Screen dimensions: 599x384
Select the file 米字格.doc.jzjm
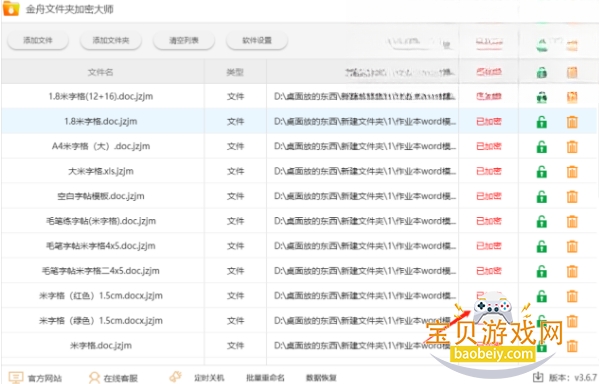pos(101,345)
